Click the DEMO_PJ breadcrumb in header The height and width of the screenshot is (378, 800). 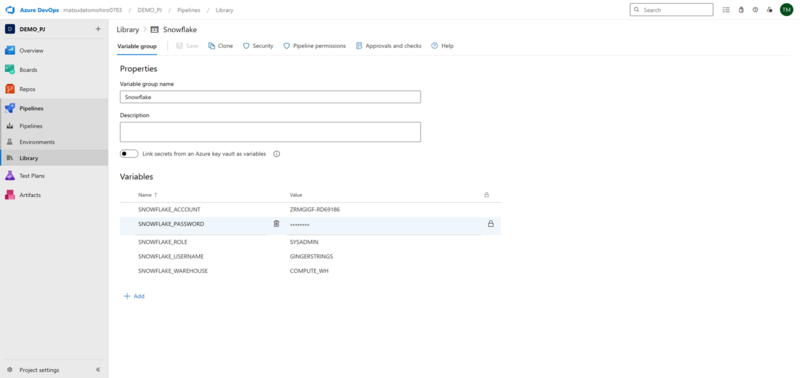(149, 10)
